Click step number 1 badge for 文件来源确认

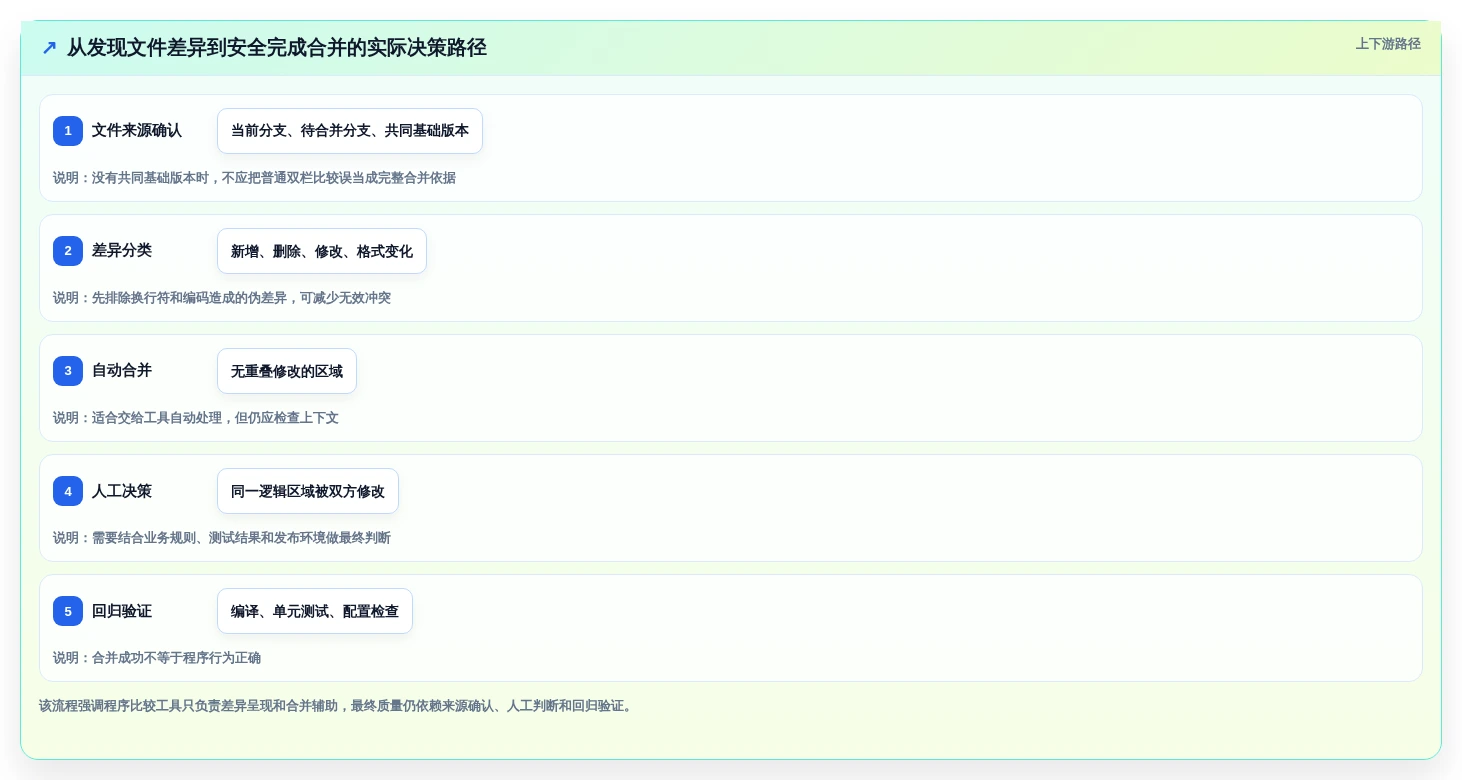click(68, 131)
